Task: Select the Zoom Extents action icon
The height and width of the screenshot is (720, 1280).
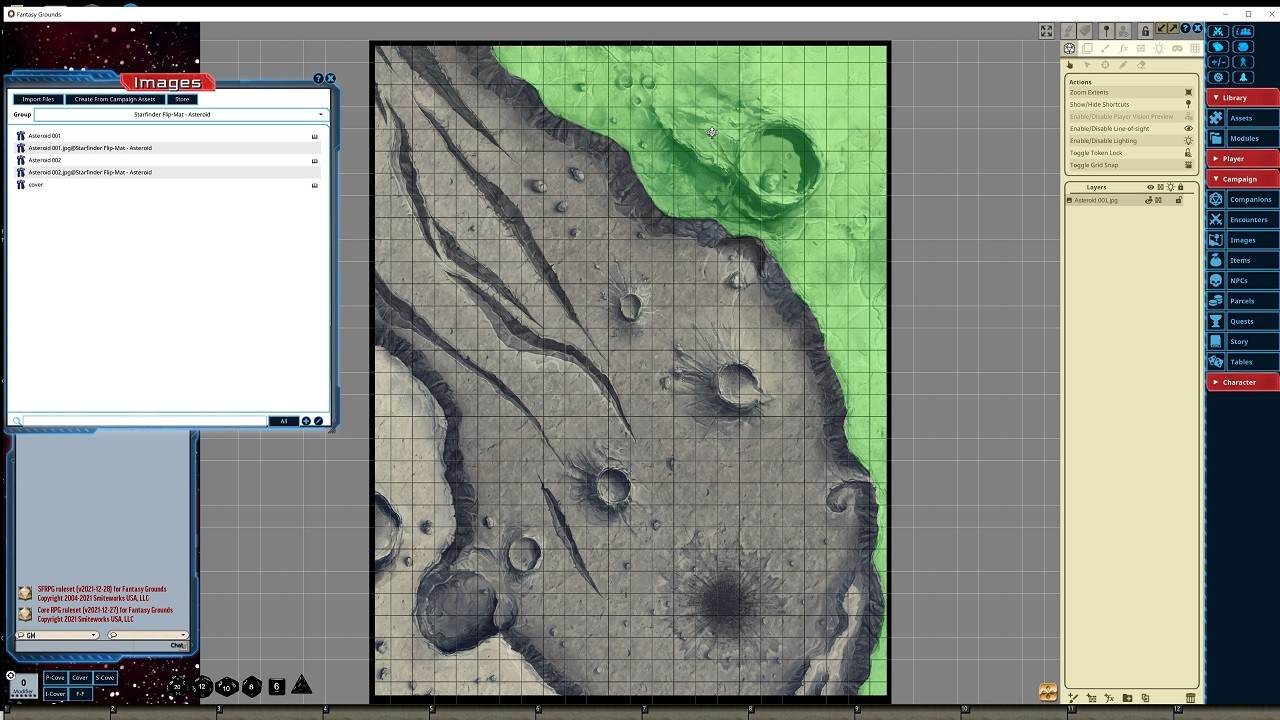Action: [1190, 92]
